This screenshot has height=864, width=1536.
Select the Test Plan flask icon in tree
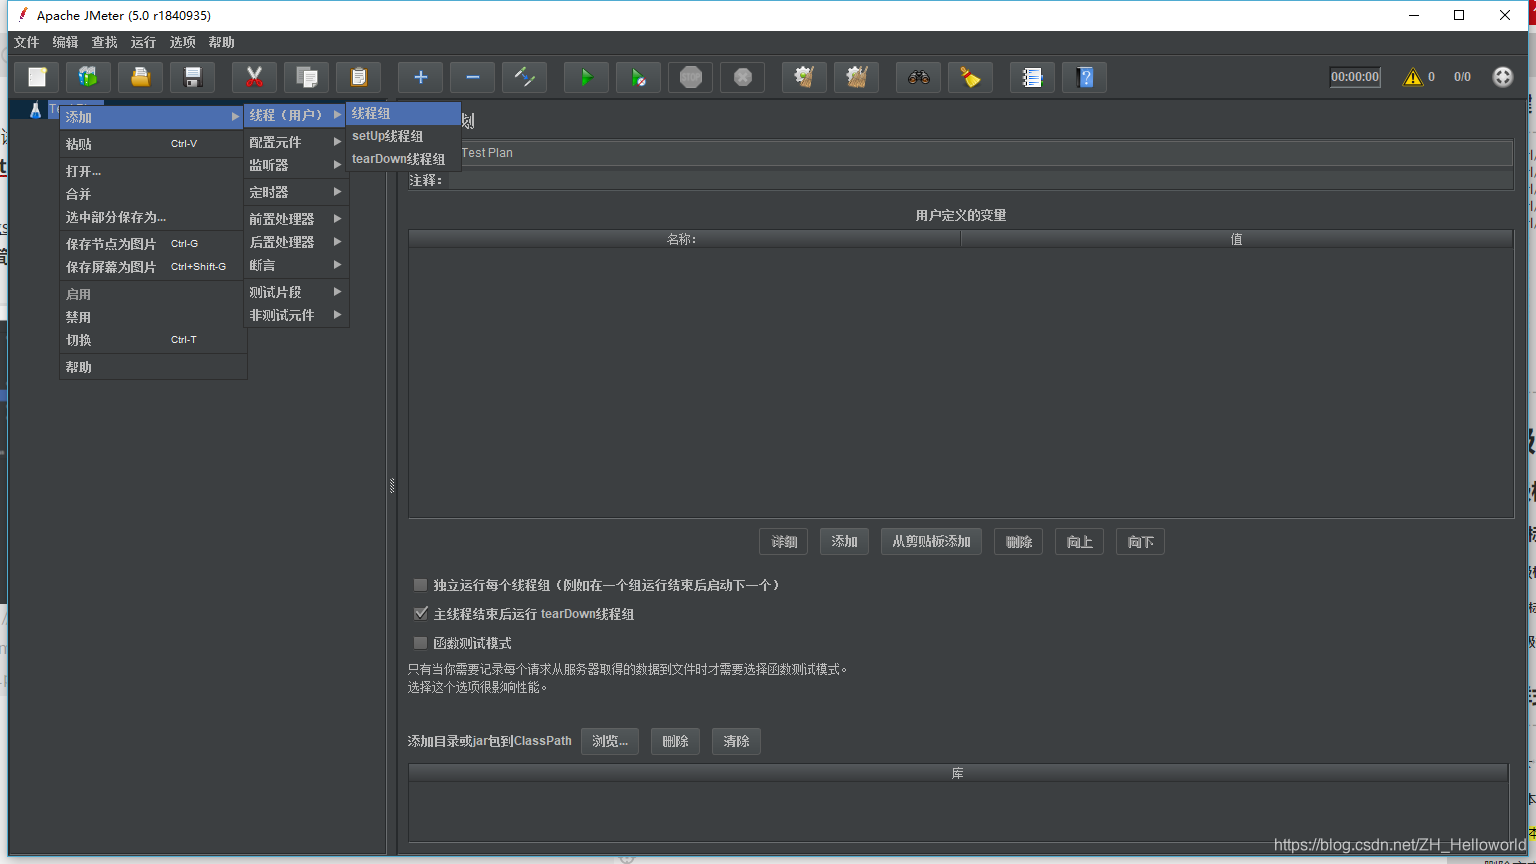click(35, 110)
